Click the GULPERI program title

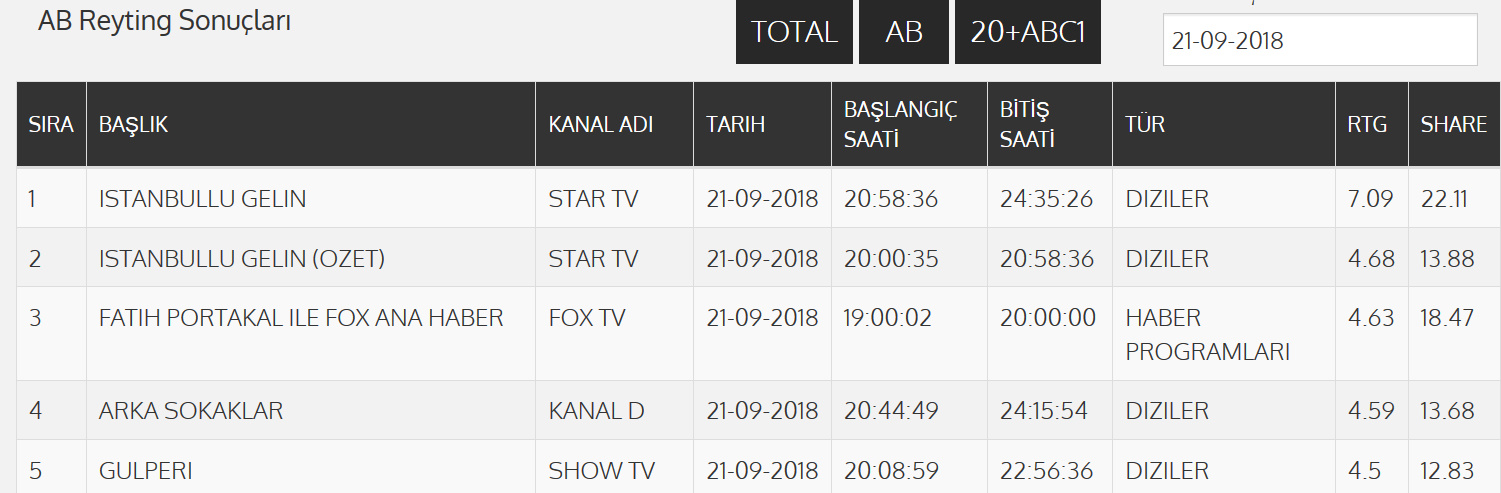[x=146, y=471]
